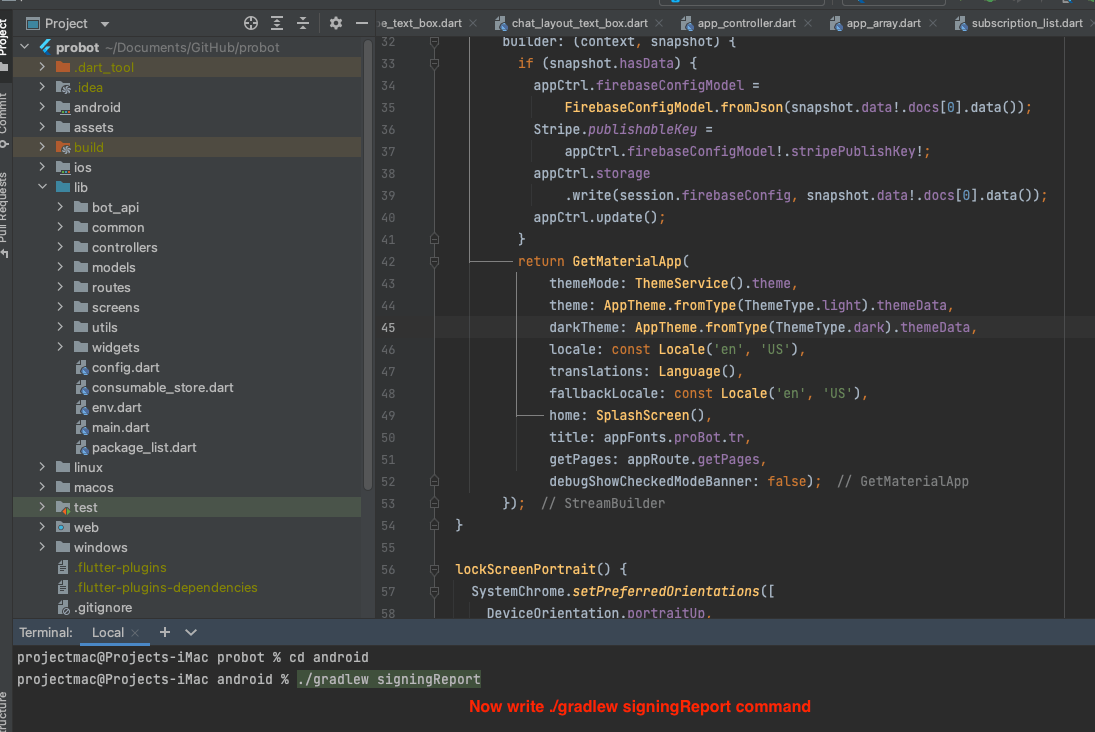Screen dimensions: 1095x732
Task: Open Project panel settings gear
Action: point(336,23)
